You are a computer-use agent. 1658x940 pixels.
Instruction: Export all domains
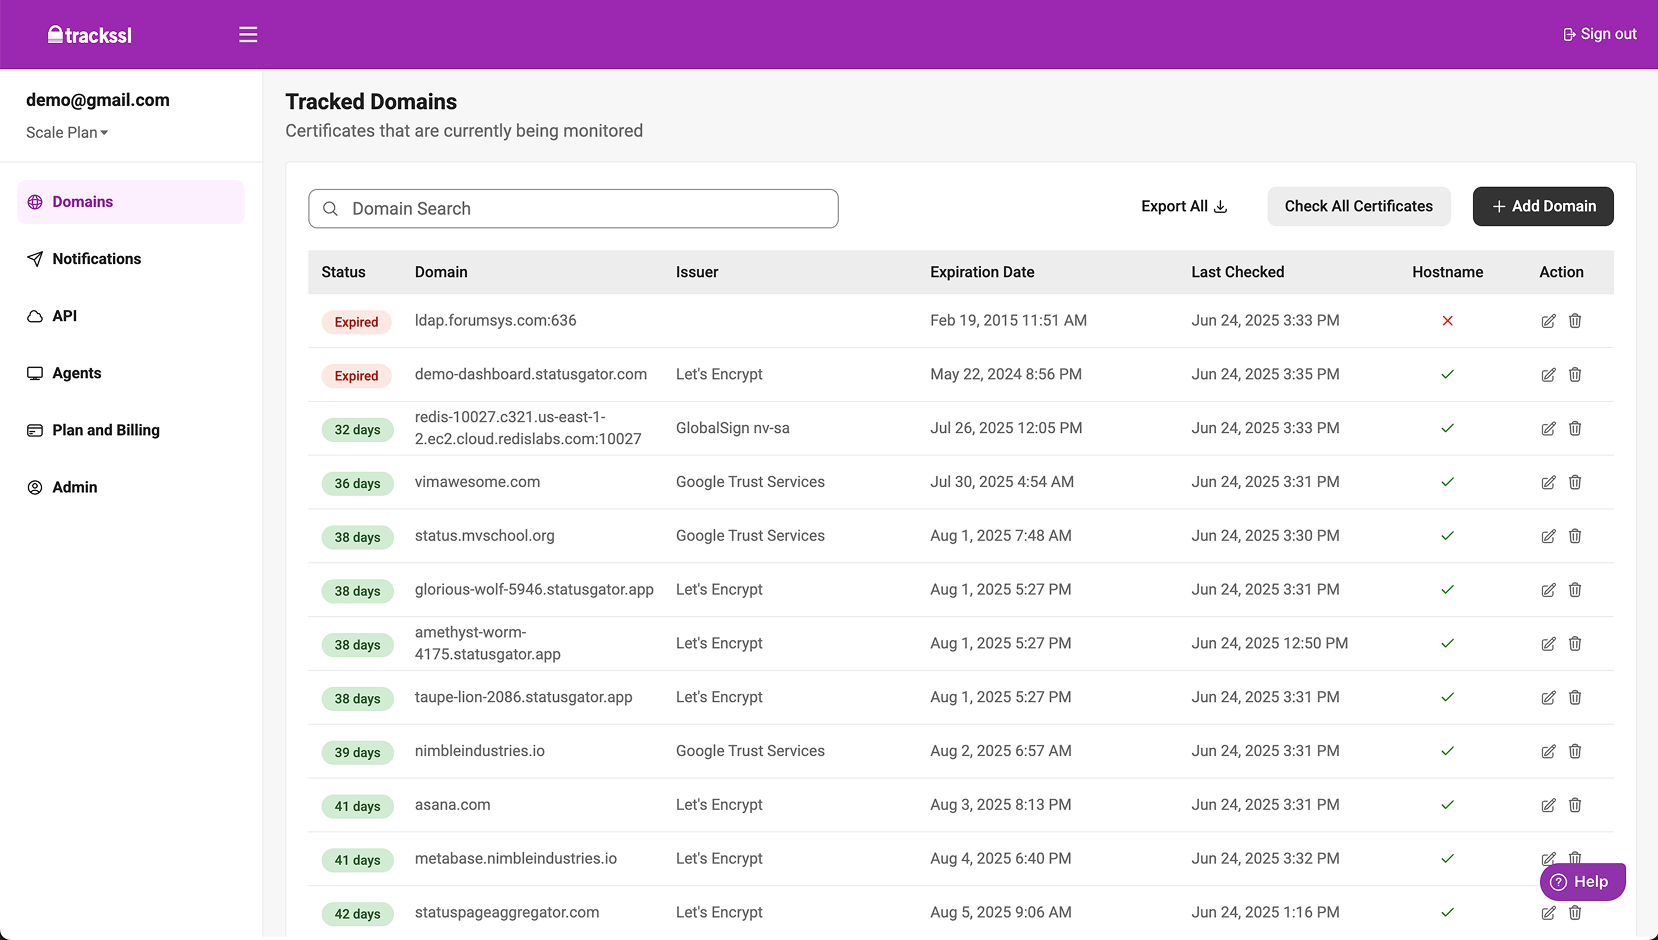[1184, 206]
